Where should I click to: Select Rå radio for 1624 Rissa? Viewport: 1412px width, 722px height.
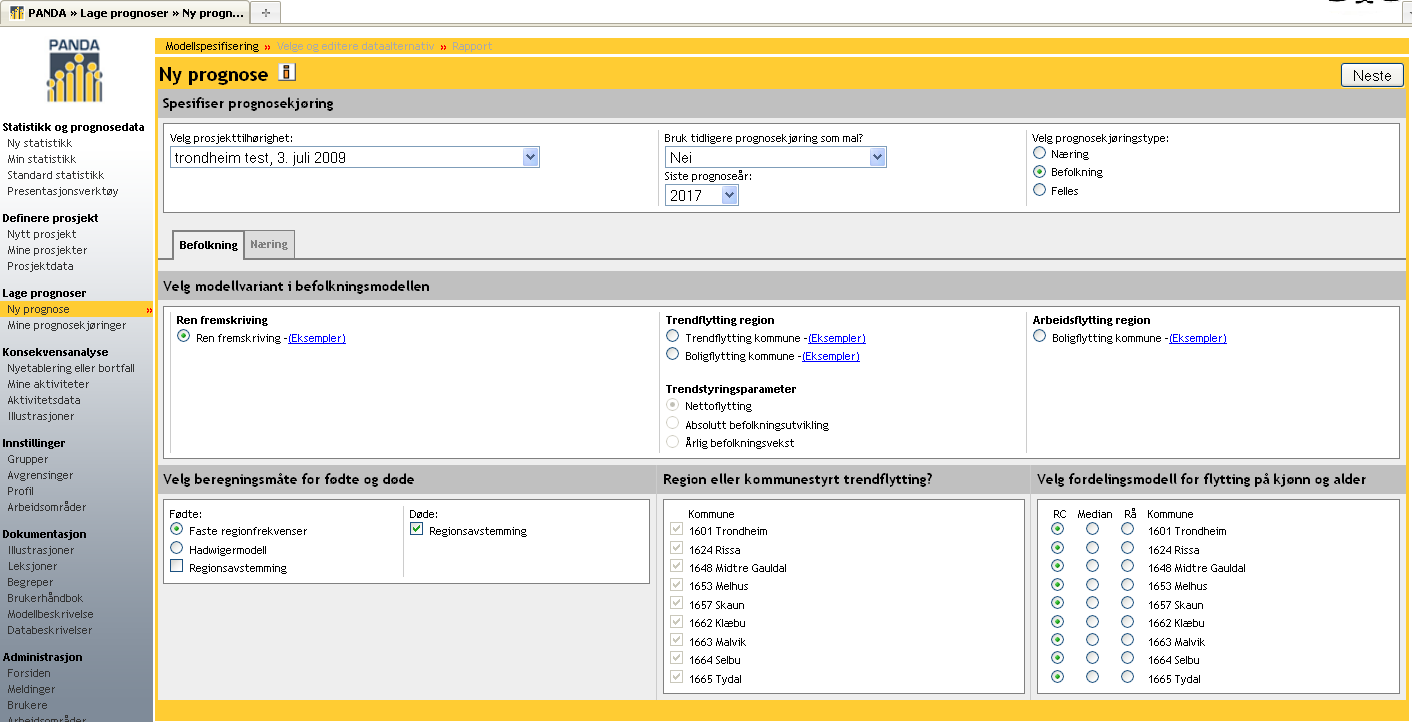tap(1128, 548)
